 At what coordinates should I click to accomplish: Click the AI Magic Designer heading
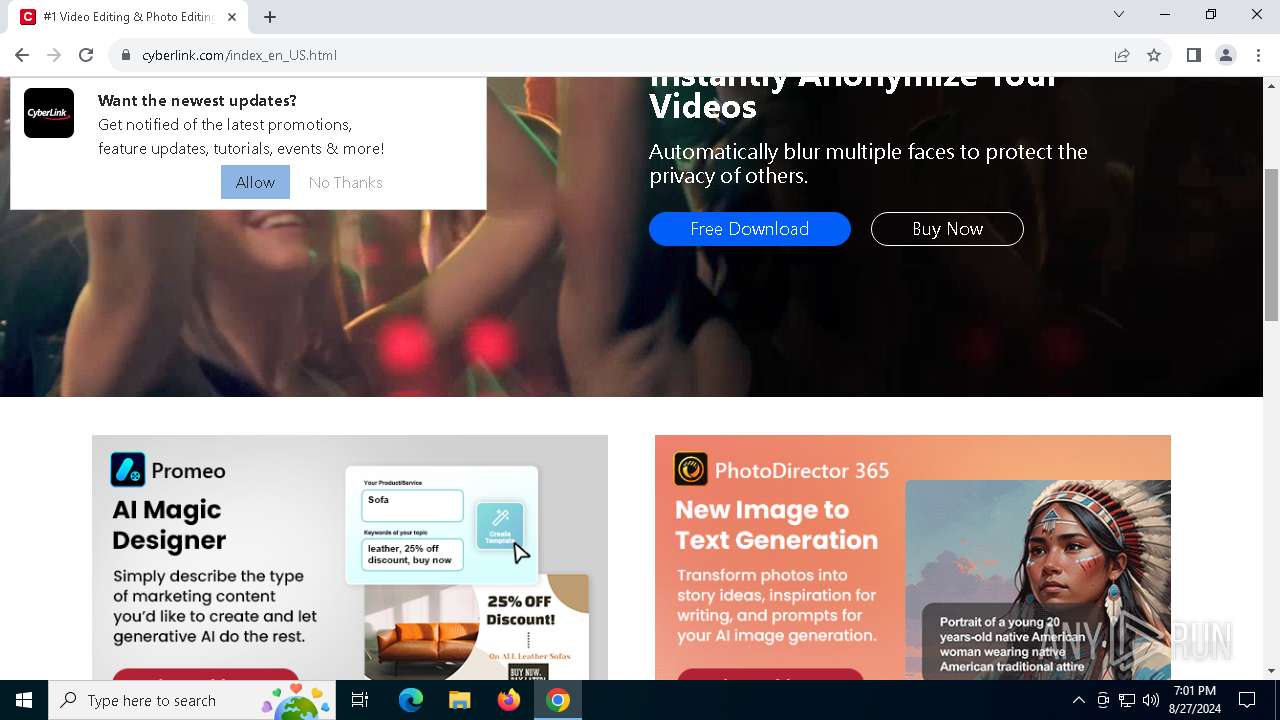tap(169, 524)
